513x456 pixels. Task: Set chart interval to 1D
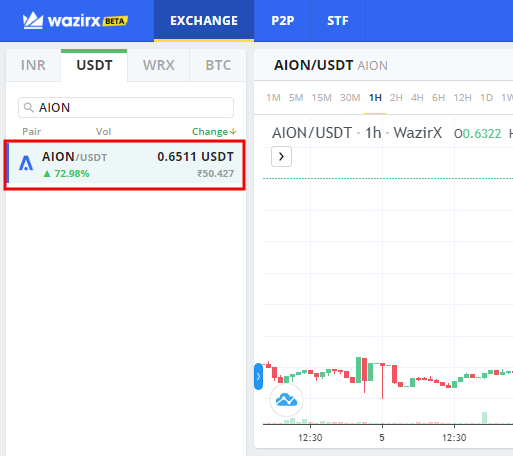pyautogui.click(x=486, y=98)
